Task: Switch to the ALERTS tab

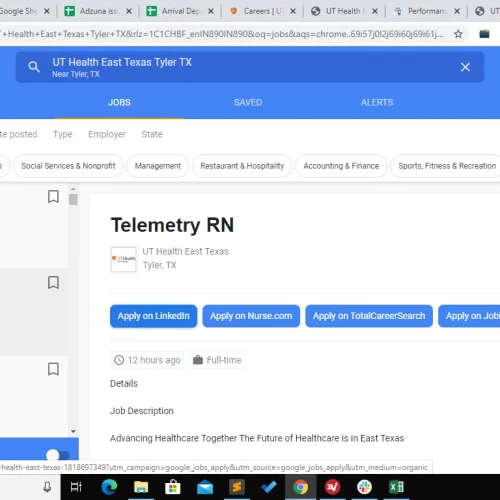Action: click(377, 102)
